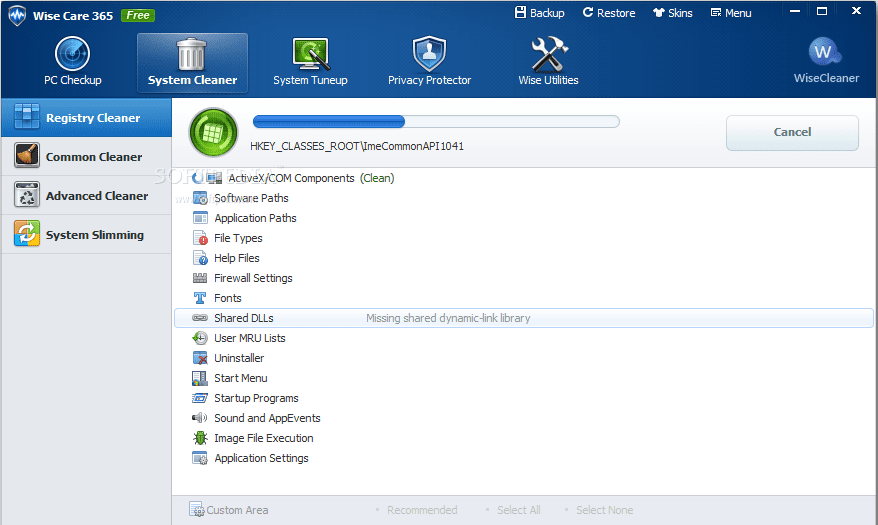Viewport: 878px width, 525px height.
Task: Open the System Tuneup section
Action: (x=310, y=62)
